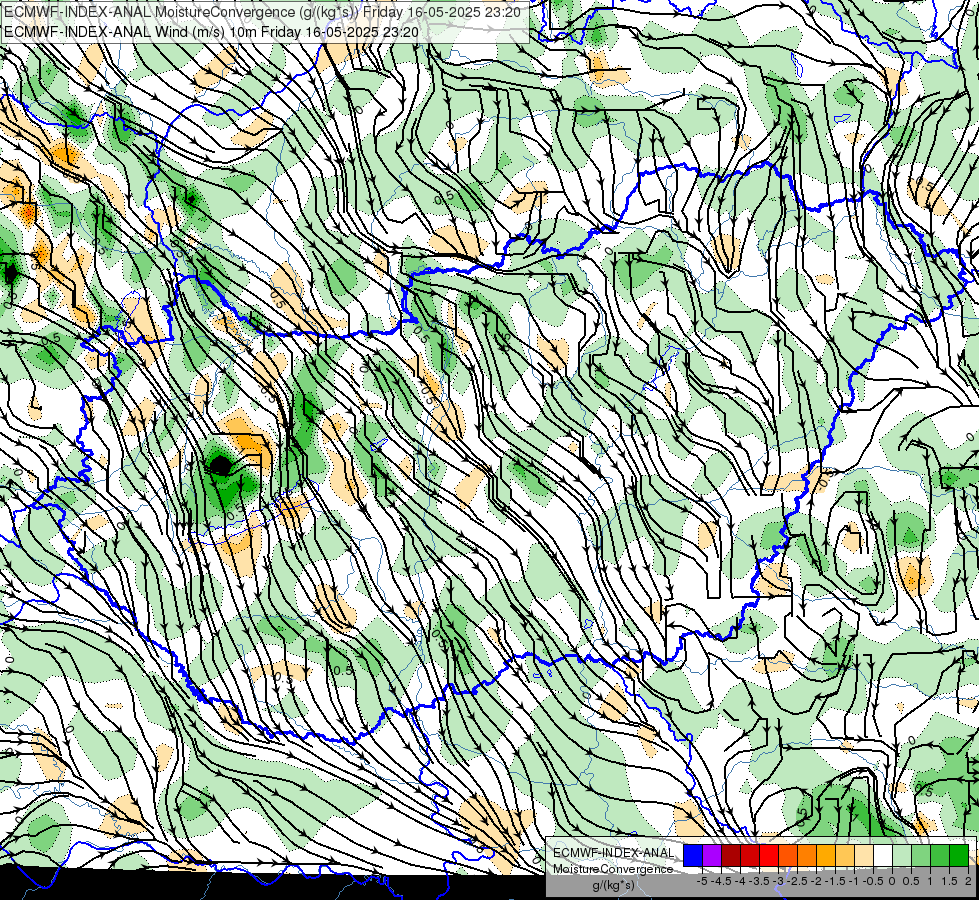
Task: Click the MoistureConvergence title line at top
Action: pyautogui.click(x=262, y=12)
